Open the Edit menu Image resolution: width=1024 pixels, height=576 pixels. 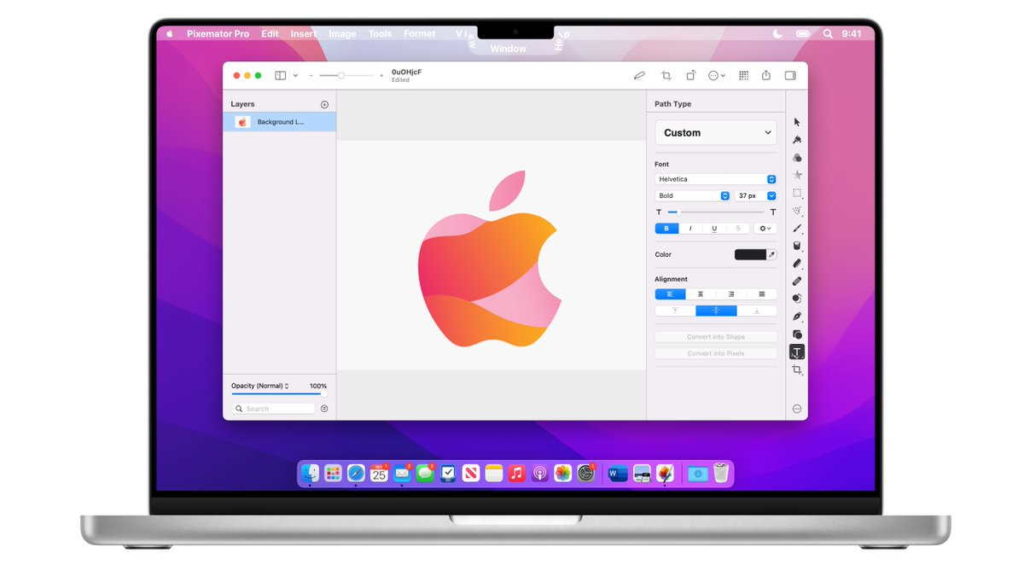tap(270, 34)
